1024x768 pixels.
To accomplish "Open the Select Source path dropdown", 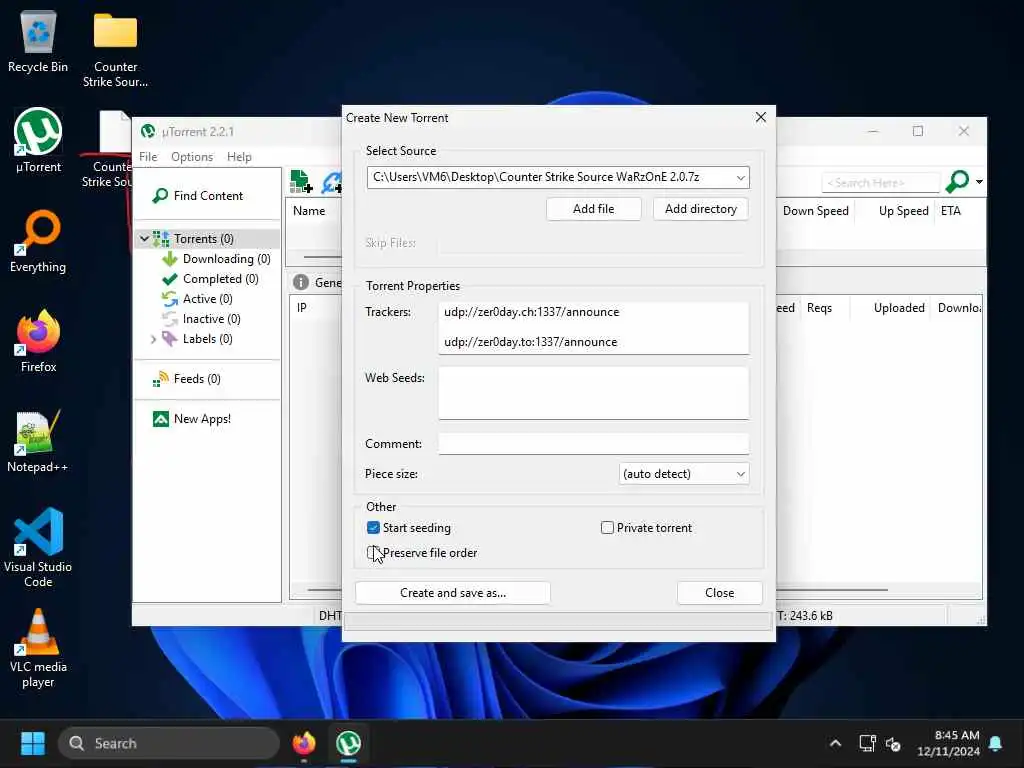I will (741, 178).
